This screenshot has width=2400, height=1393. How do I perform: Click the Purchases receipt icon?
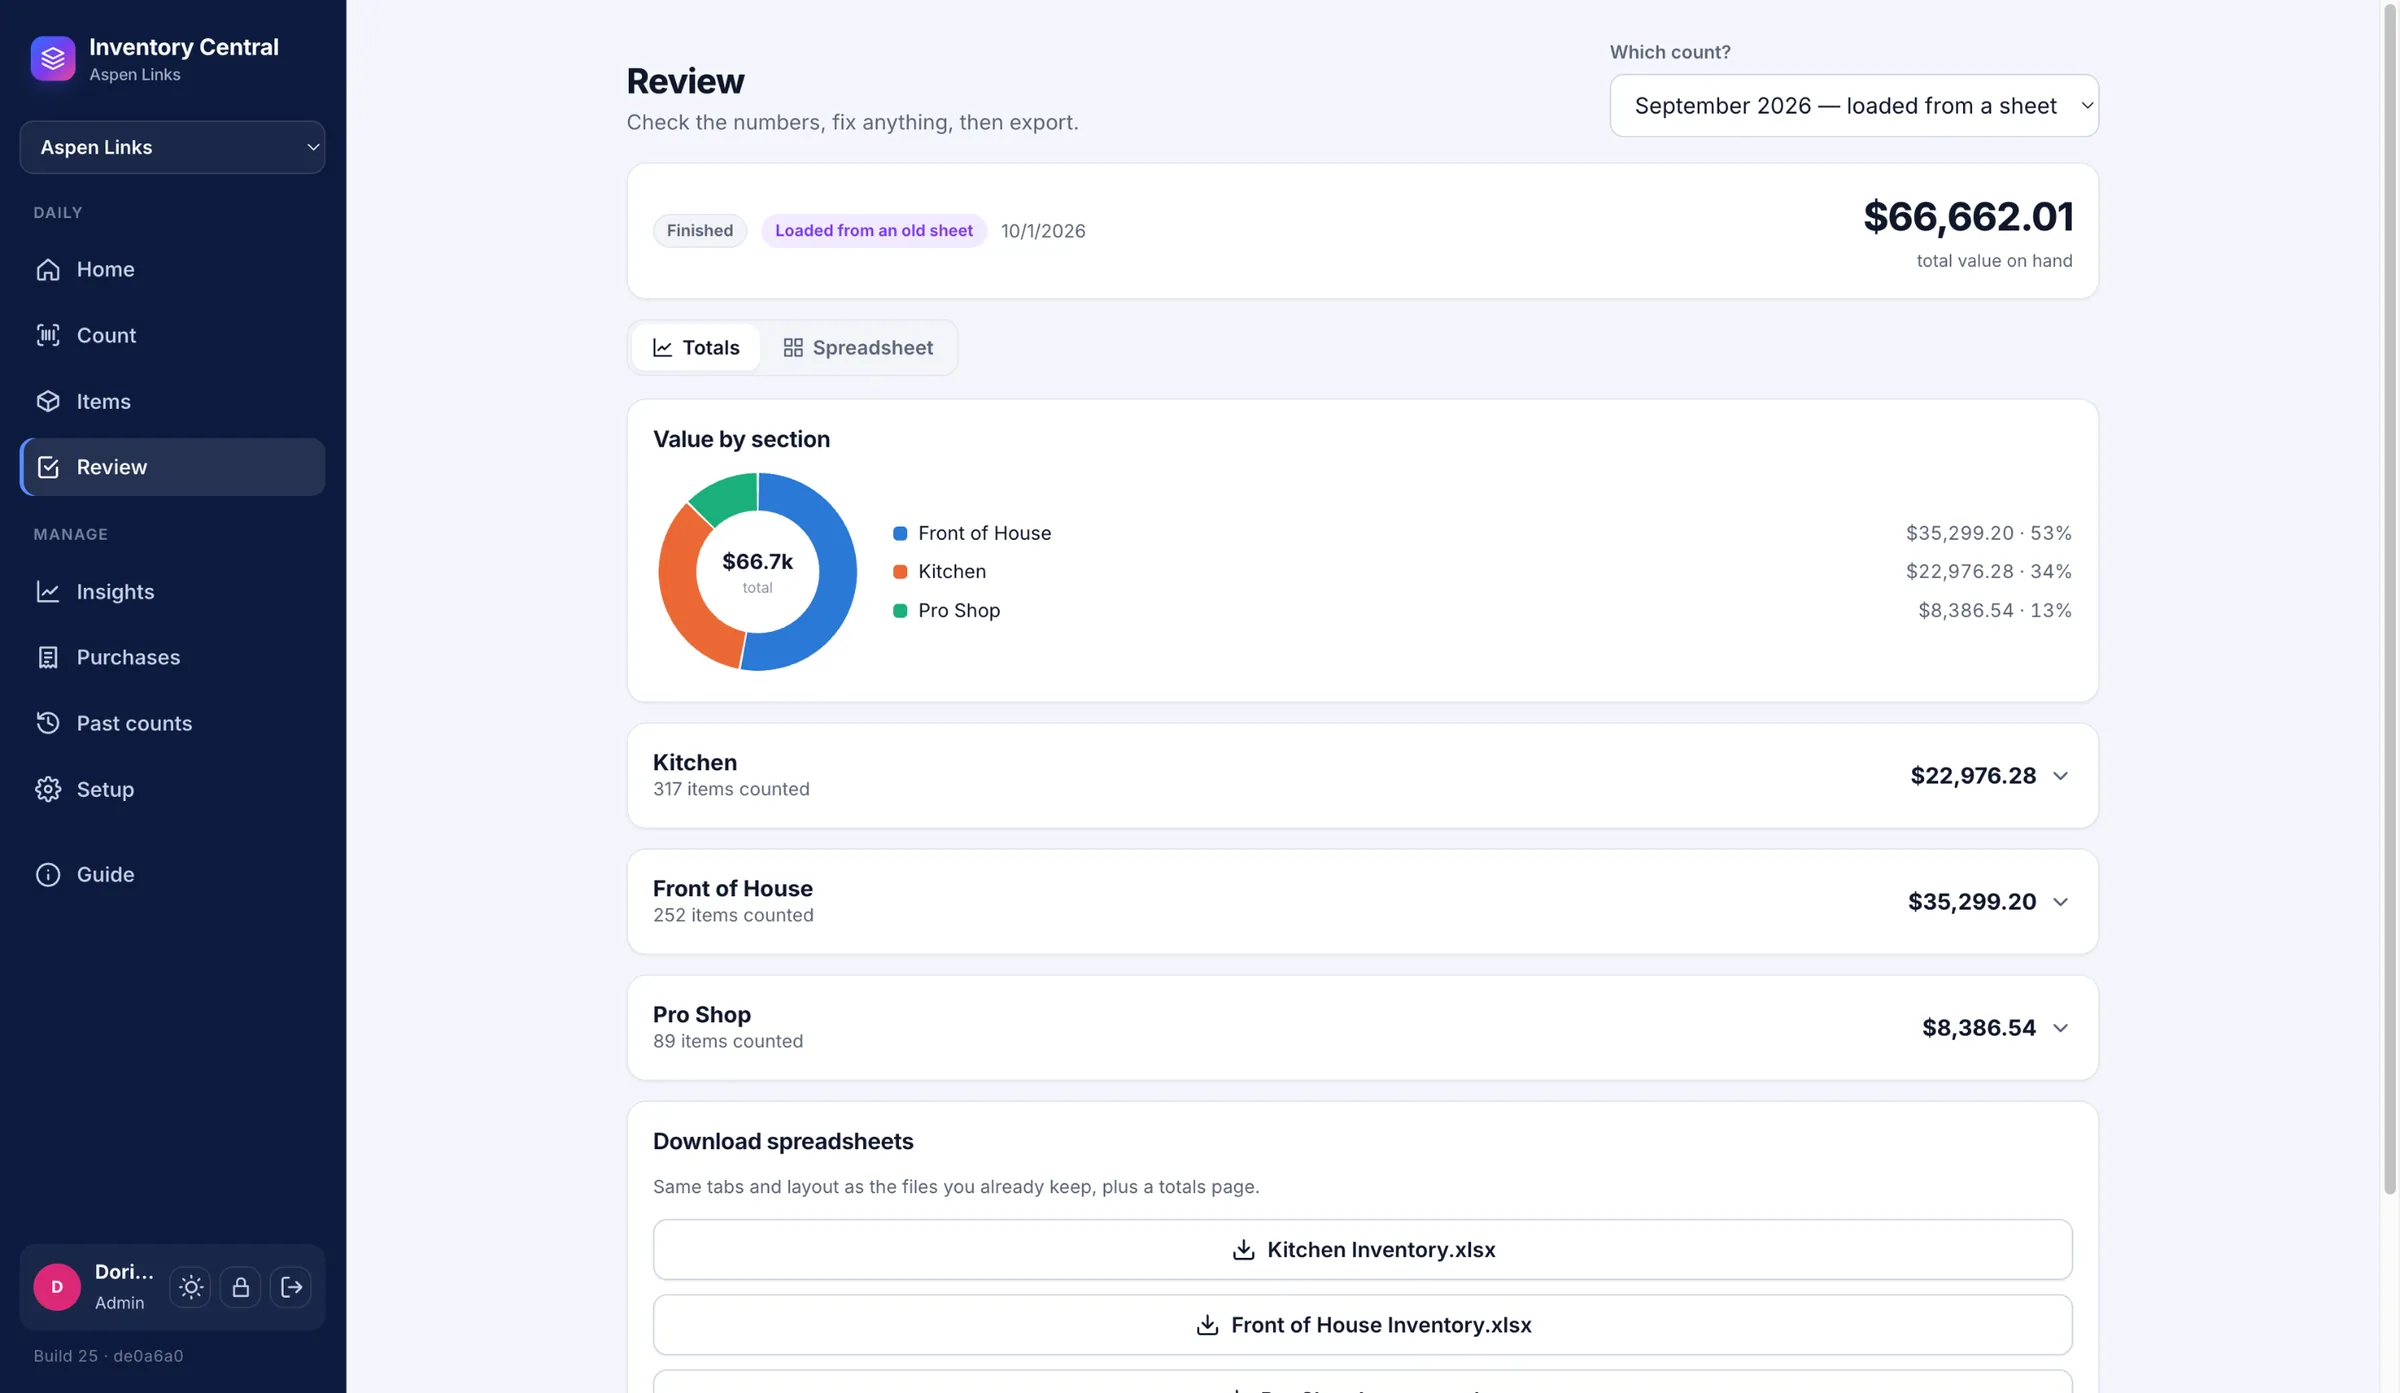(48, 657)
